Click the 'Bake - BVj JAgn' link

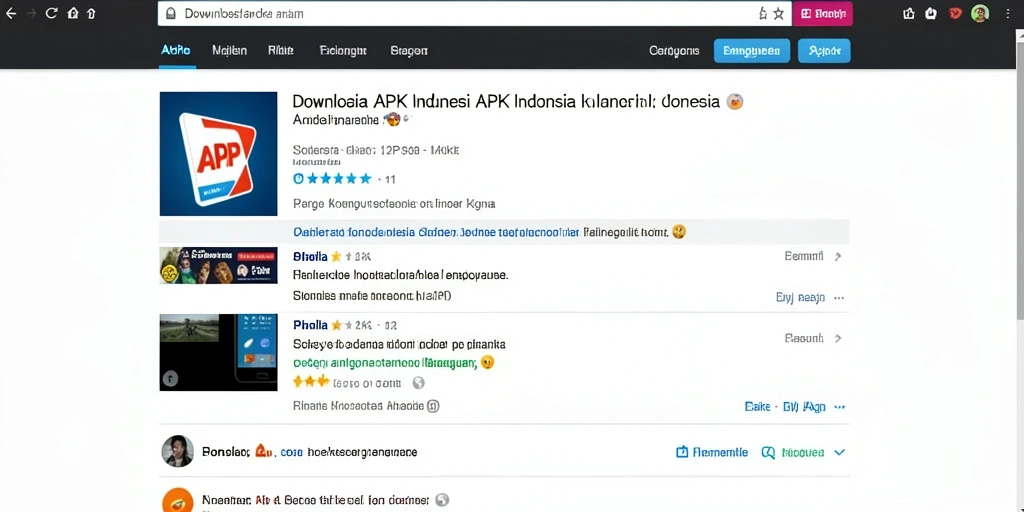click(x=785, y=407)
